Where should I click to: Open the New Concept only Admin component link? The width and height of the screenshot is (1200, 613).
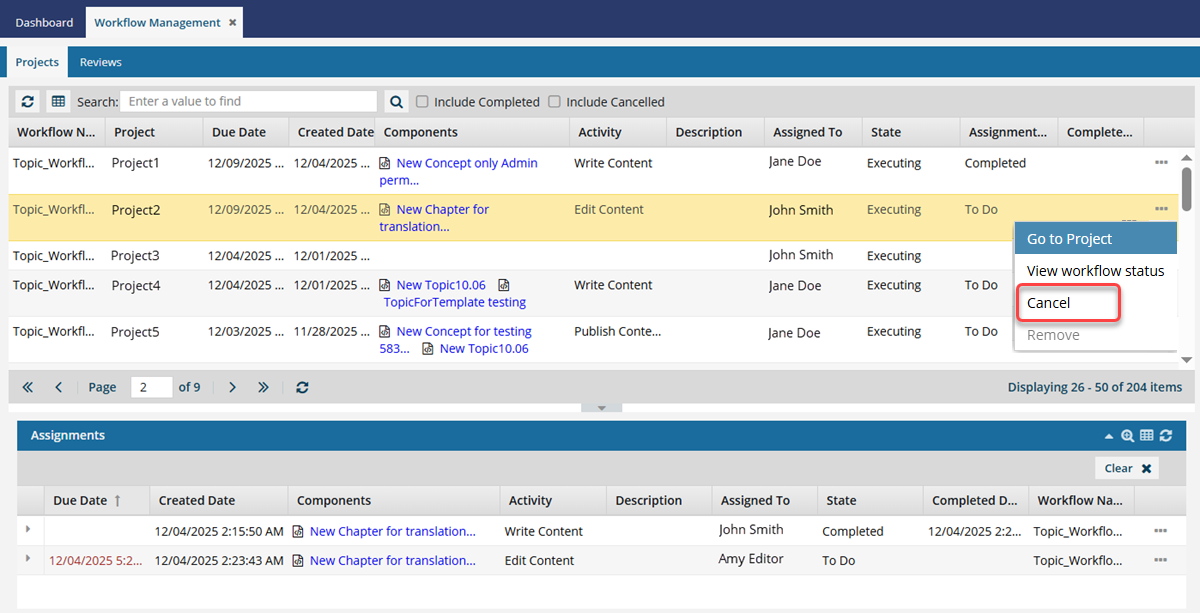466,163
